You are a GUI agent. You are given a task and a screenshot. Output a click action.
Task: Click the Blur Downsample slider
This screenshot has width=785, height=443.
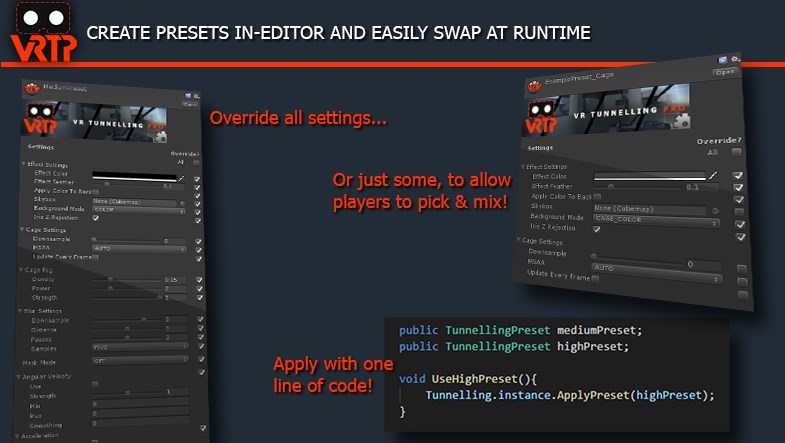point(128,319)
